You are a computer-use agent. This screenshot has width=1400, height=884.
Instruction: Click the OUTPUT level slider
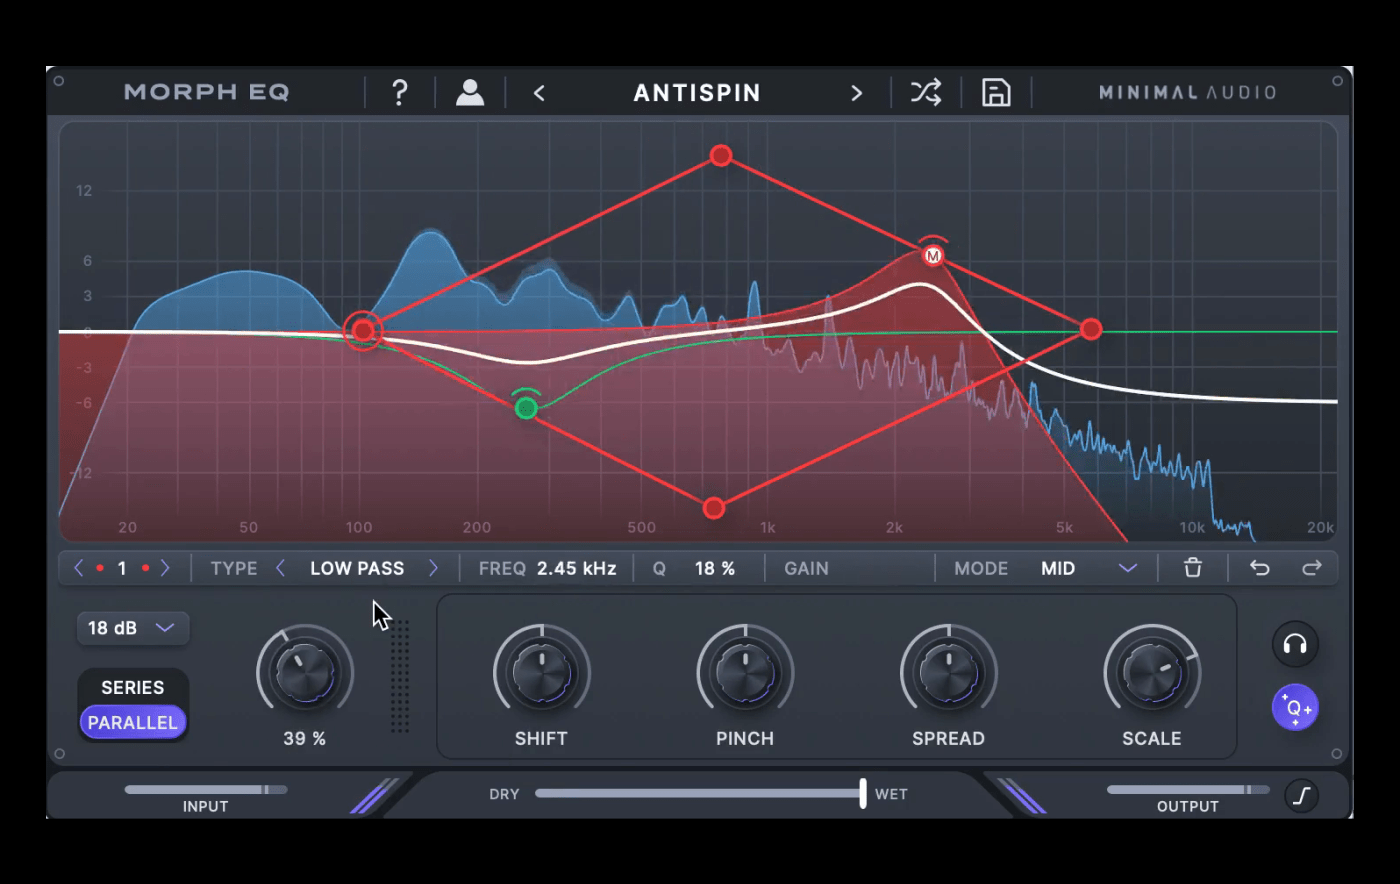[x=1188, y=790]
